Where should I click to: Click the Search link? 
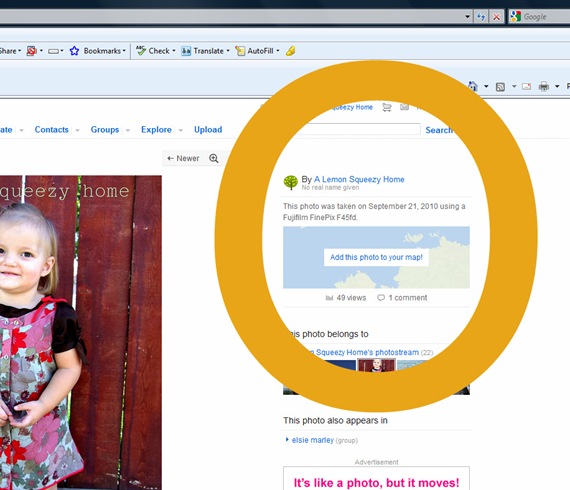tap(439, 130)
